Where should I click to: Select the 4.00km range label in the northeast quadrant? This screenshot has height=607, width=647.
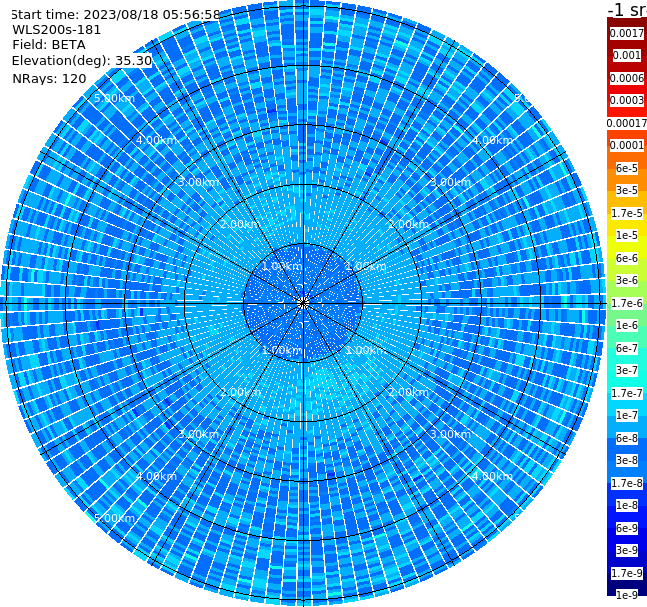(492, 140)
